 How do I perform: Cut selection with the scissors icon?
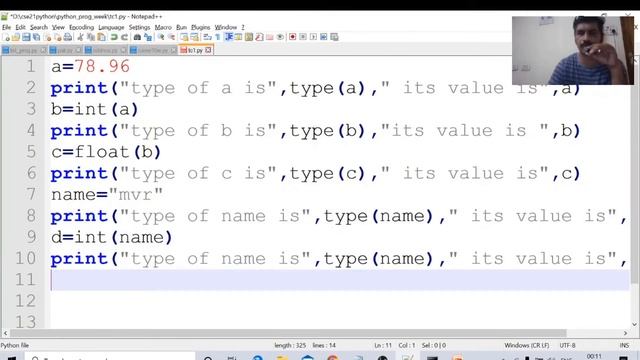coord(80,37)
